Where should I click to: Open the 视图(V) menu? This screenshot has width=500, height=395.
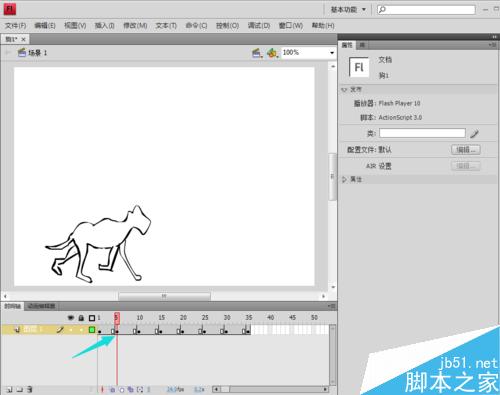(75, 25)
